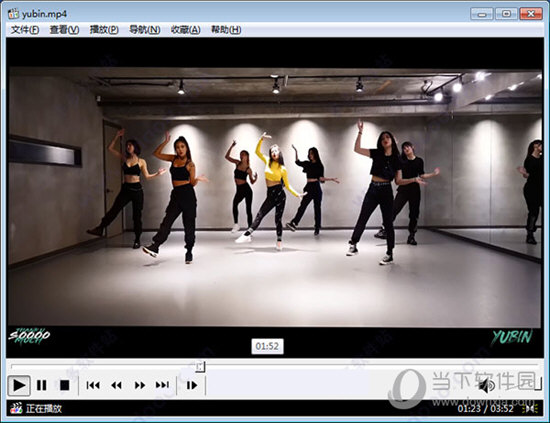Open the 收藏(A) menu
This screenshot has width=550, height=423.
point(186,30)
